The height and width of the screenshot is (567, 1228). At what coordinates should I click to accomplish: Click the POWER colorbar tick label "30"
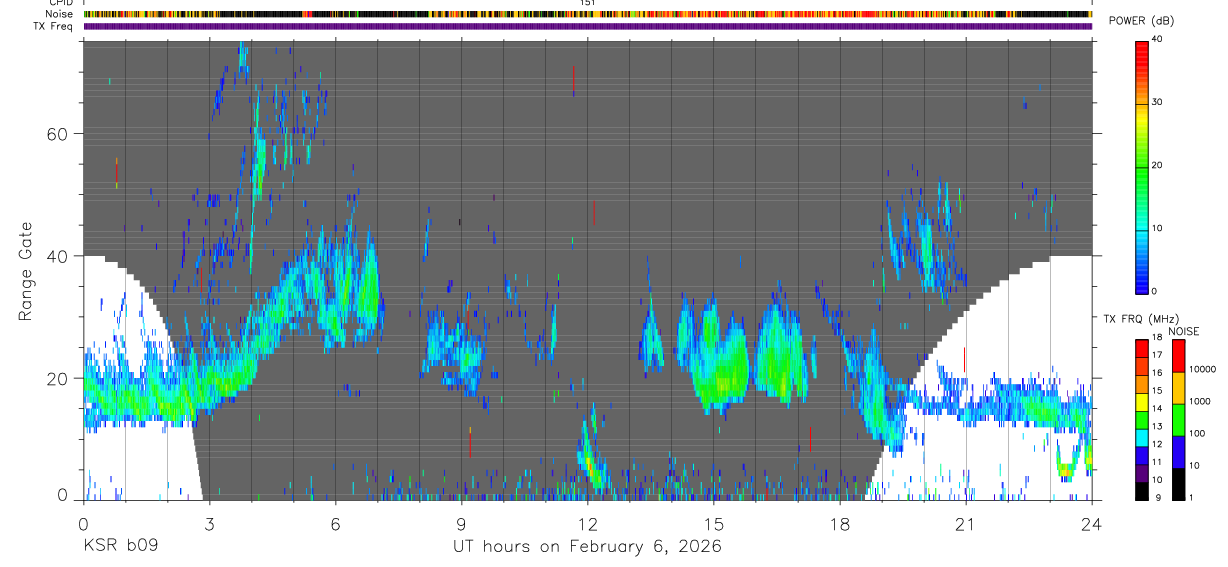click(x=1157, y=102)
